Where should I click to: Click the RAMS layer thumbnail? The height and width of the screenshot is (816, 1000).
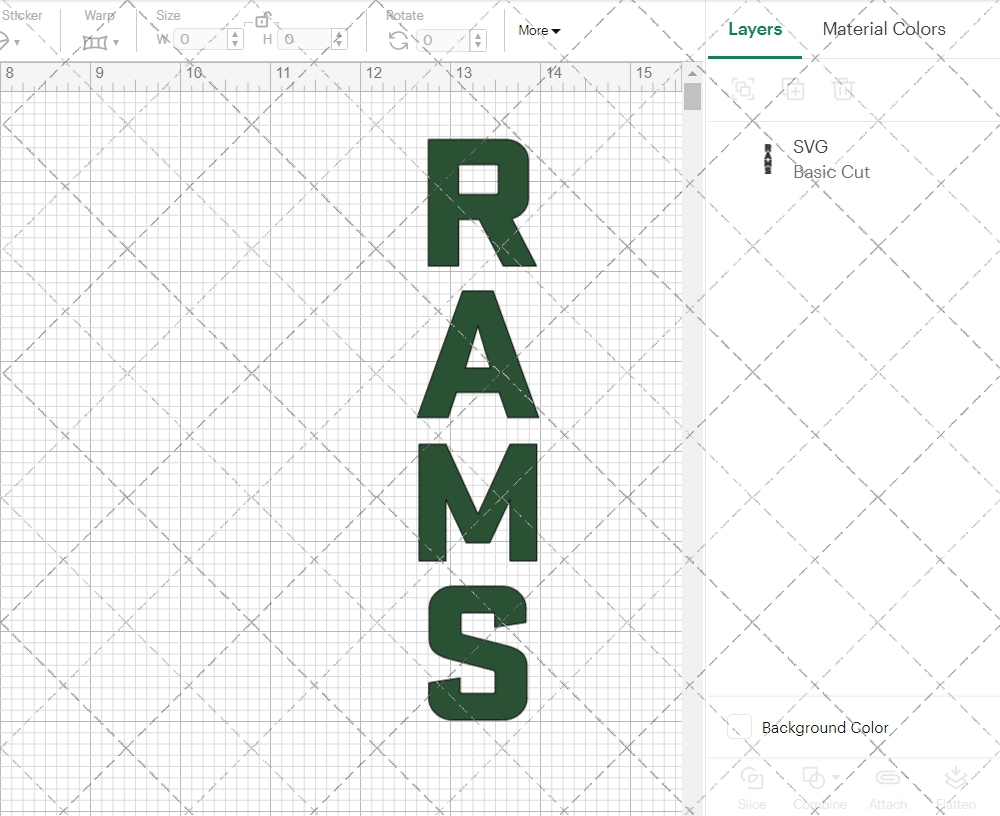768,159
